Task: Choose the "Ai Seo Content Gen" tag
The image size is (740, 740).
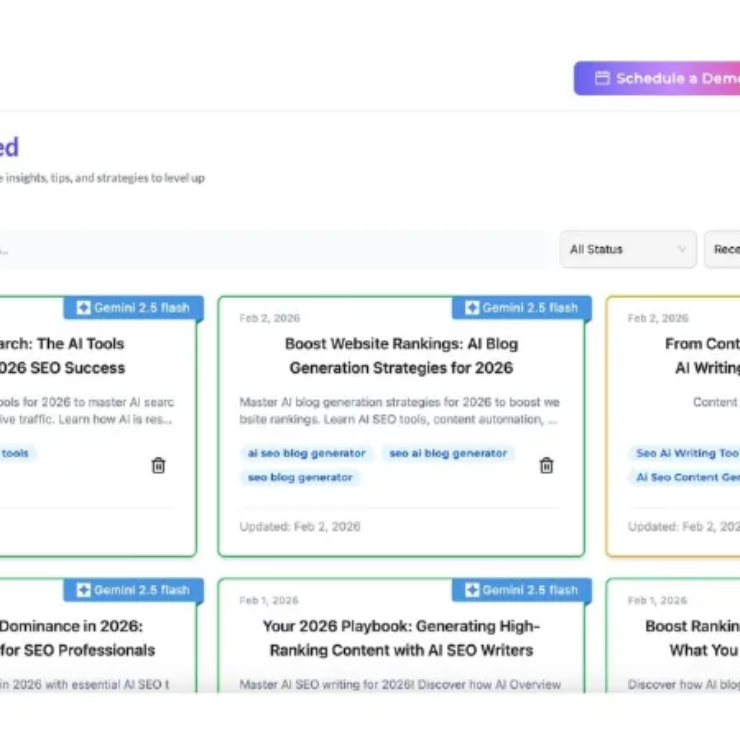Action: [686, 477]
